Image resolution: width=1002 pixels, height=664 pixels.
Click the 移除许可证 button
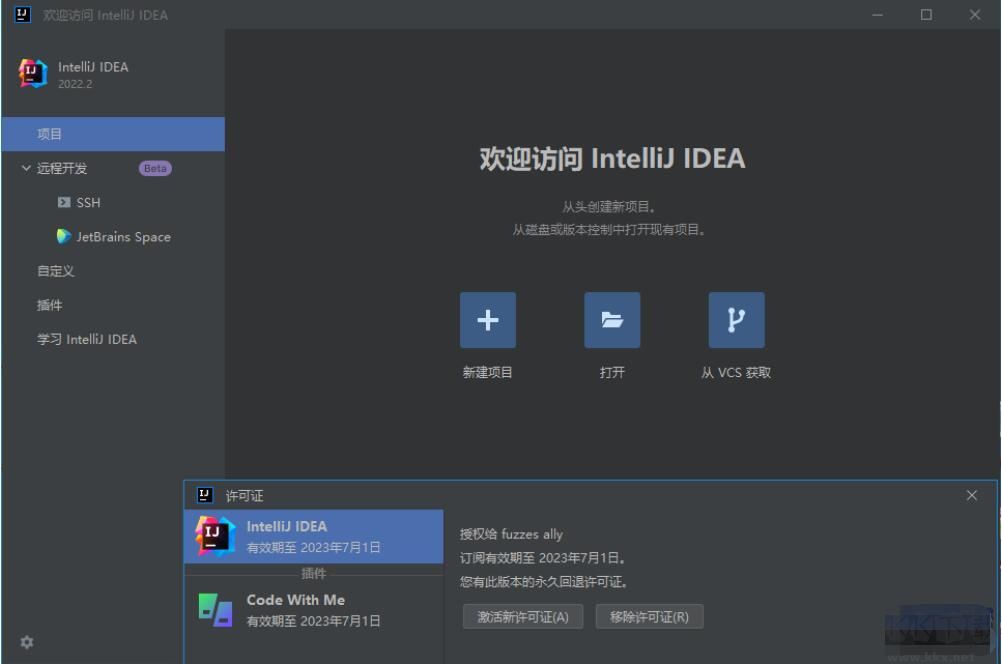pyautogui.click(x=649, y=616)
